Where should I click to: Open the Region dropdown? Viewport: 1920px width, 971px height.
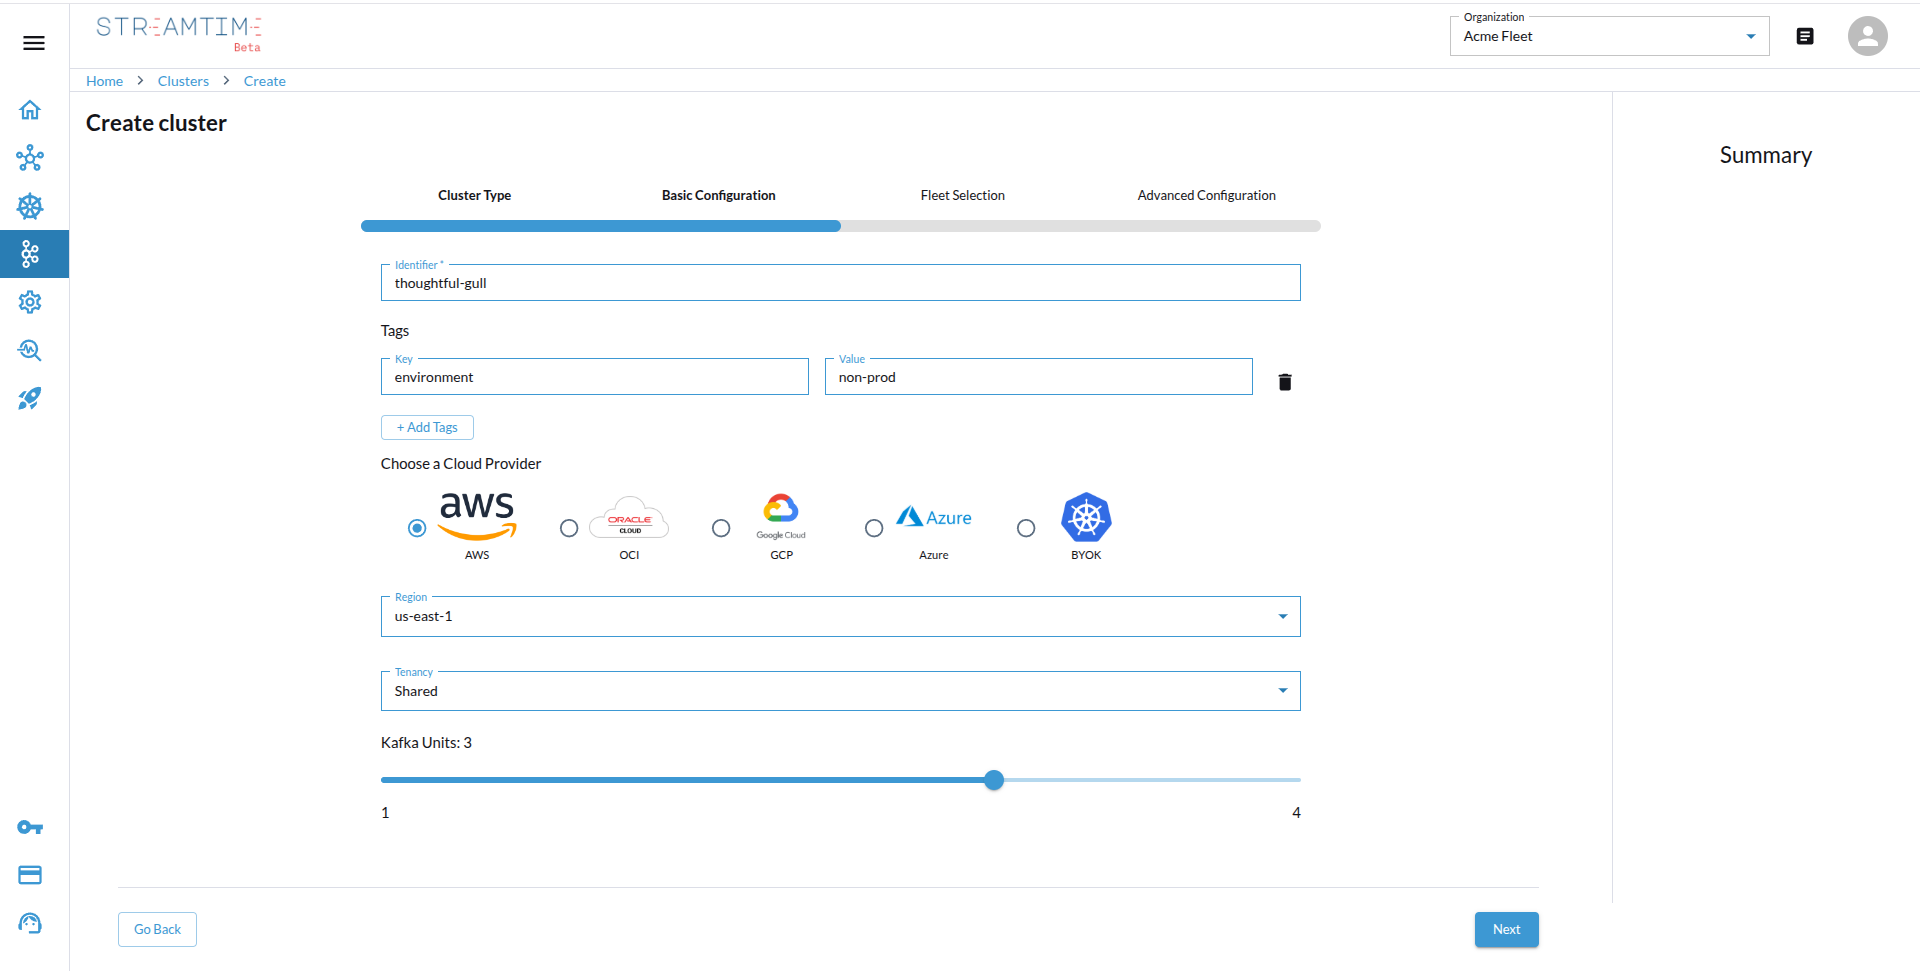tap(840, 616)
